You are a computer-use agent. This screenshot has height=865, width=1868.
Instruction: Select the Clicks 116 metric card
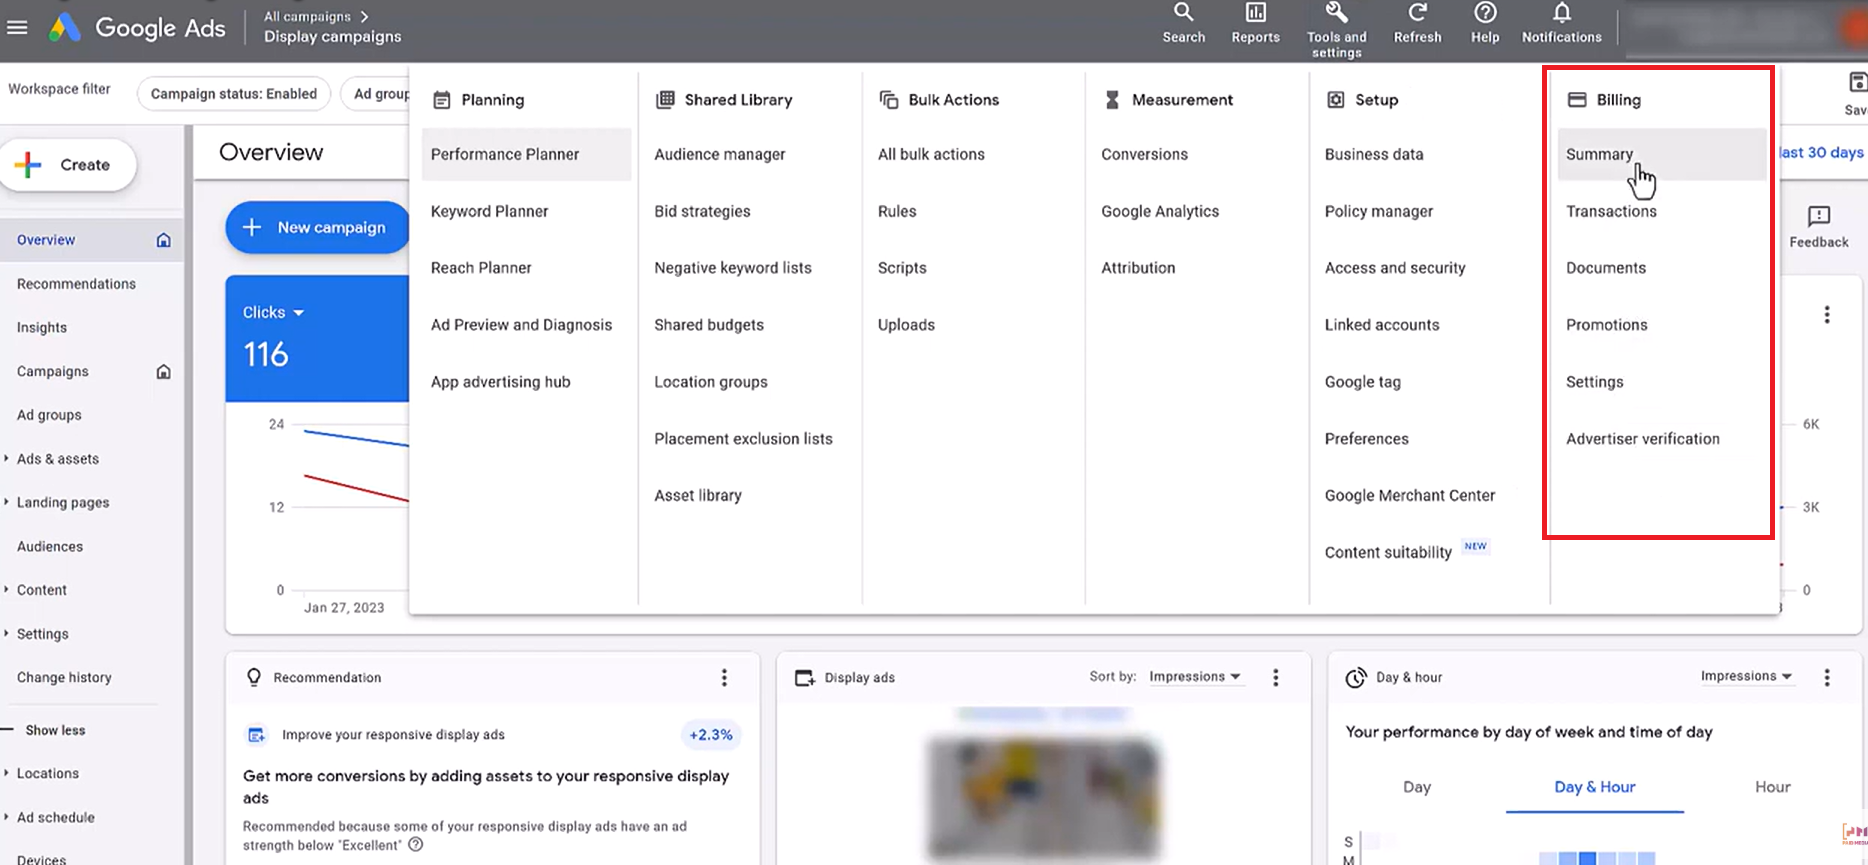click(318, 339)
